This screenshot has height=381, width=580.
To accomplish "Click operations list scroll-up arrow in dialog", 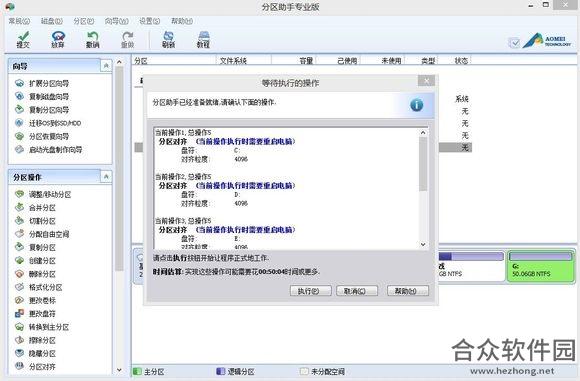I will click(x=423, y=132).
